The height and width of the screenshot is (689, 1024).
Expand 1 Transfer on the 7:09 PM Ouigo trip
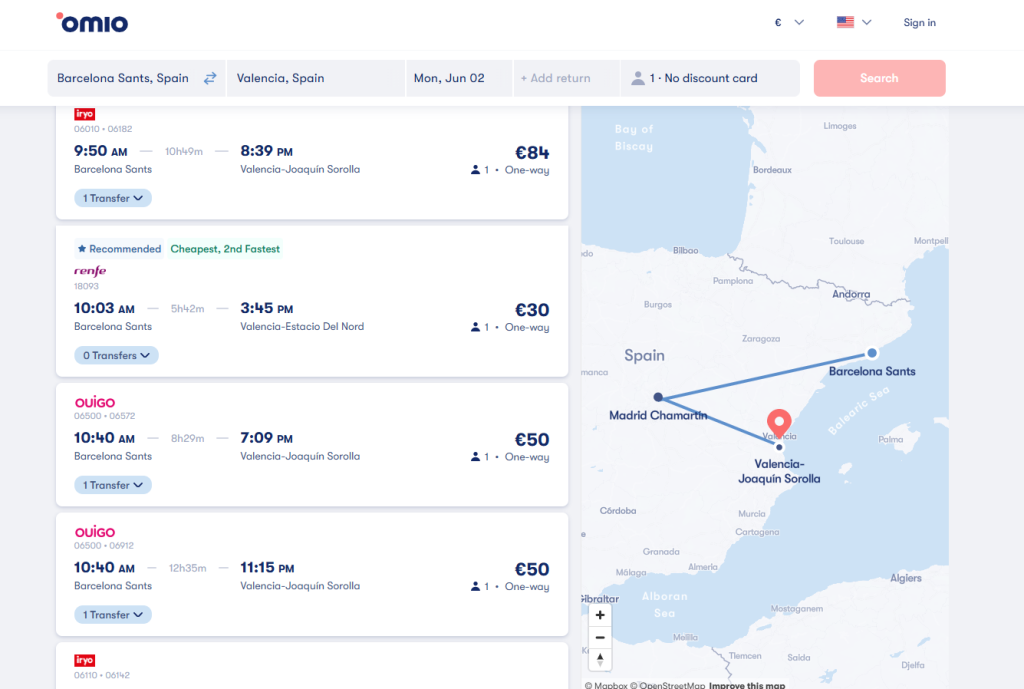click(112, 485)
